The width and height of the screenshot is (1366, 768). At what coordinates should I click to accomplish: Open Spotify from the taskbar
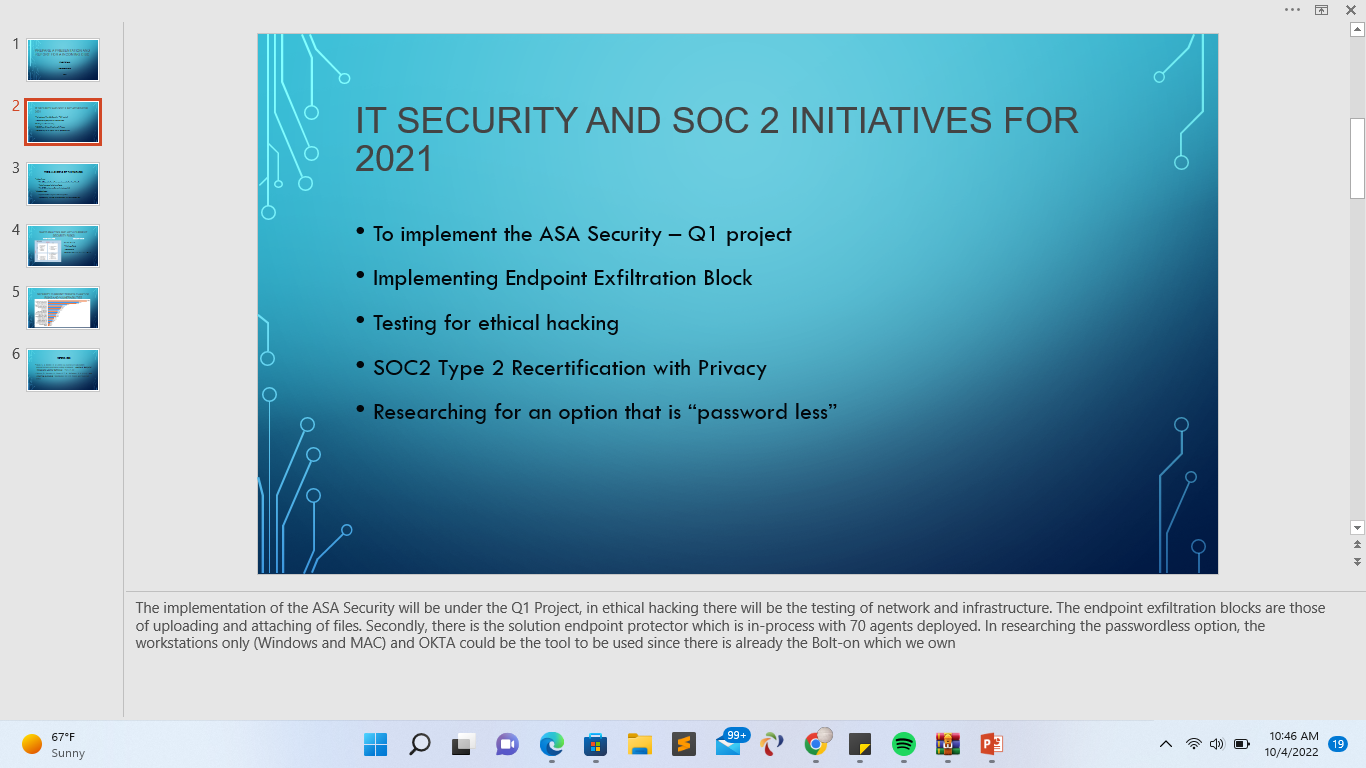click(902, 744)
